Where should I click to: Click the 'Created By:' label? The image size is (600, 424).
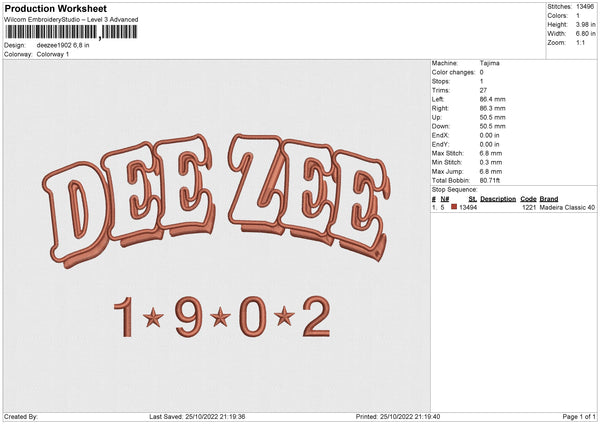point(21,417)
